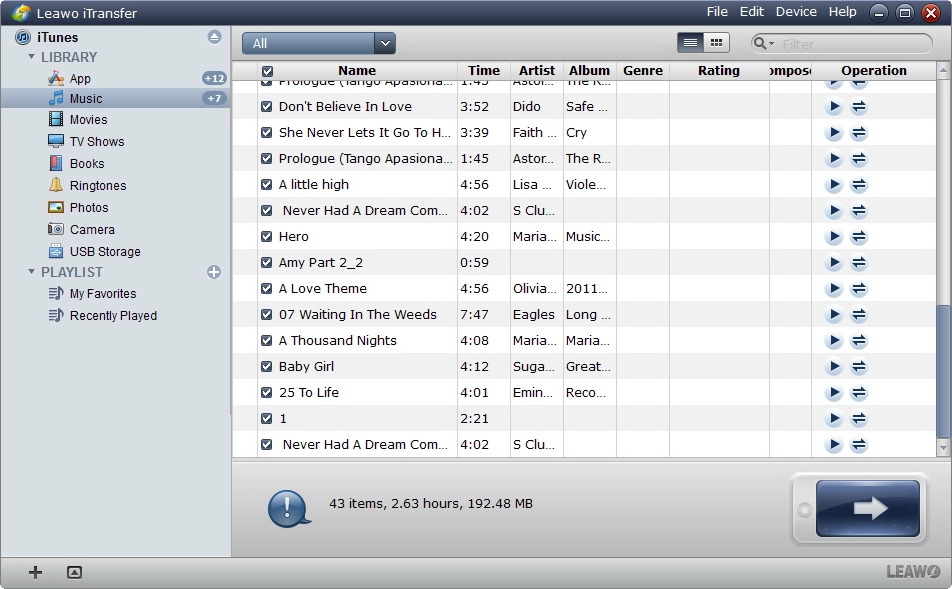Click the transfer icon next to Baby Girl
952x589 pixels.
pos(857,366)
